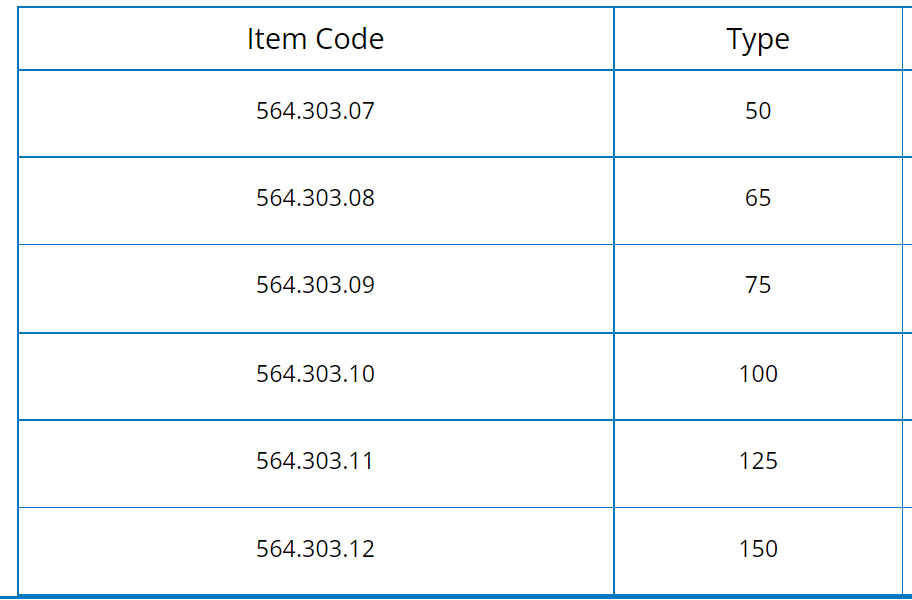Image resolution: width=912 pixels, height=600 pixels.
Task: Select item code 564.303.07
Action: pyautogui.click(x=315, y=111)
